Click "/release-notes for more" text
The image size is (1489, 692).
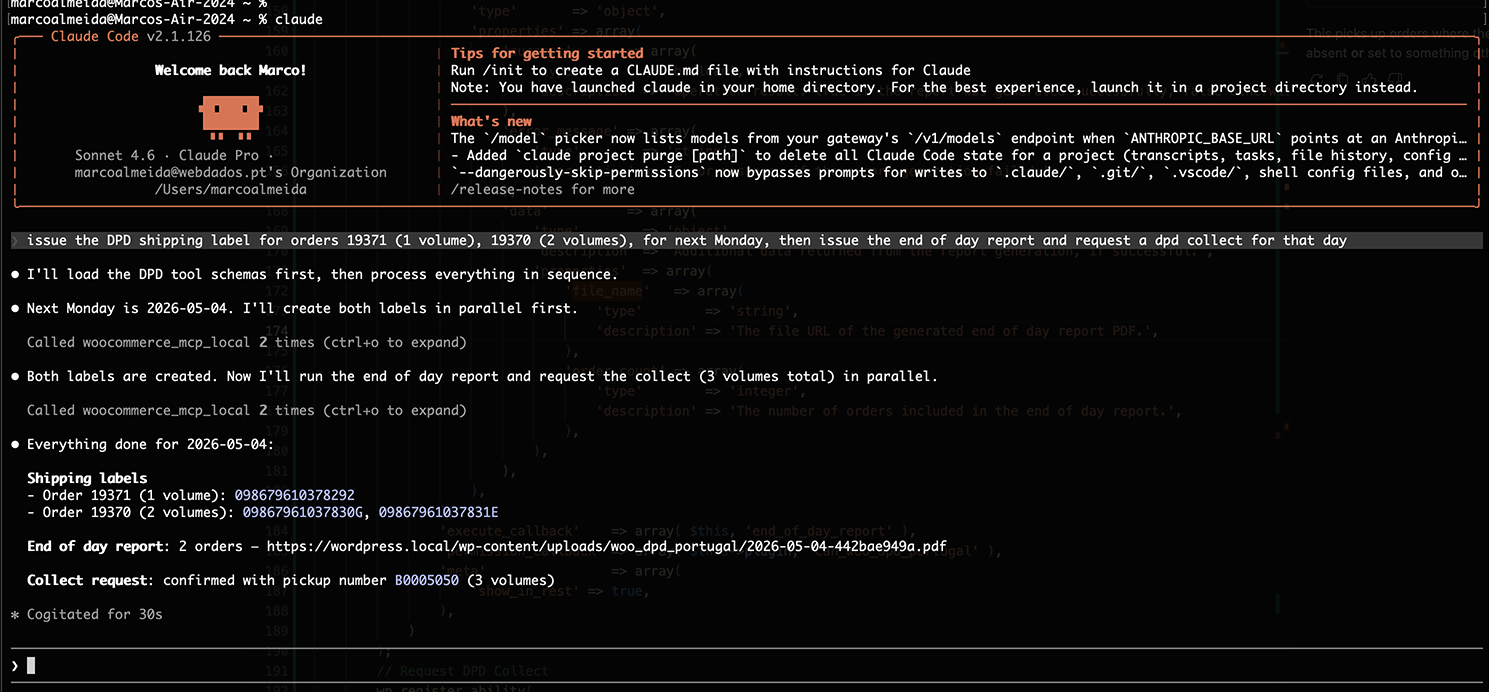[x=543, y=189]
